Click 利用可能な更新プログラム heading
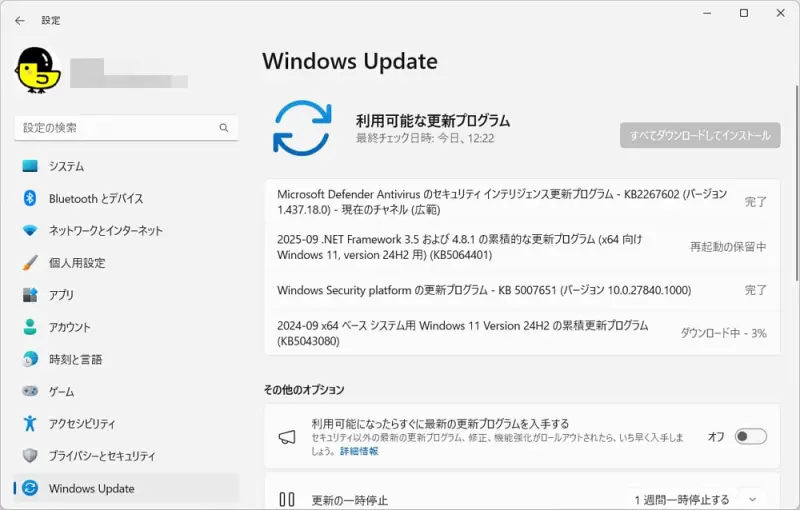Viewport: 800px width, 510px height. 433,120
